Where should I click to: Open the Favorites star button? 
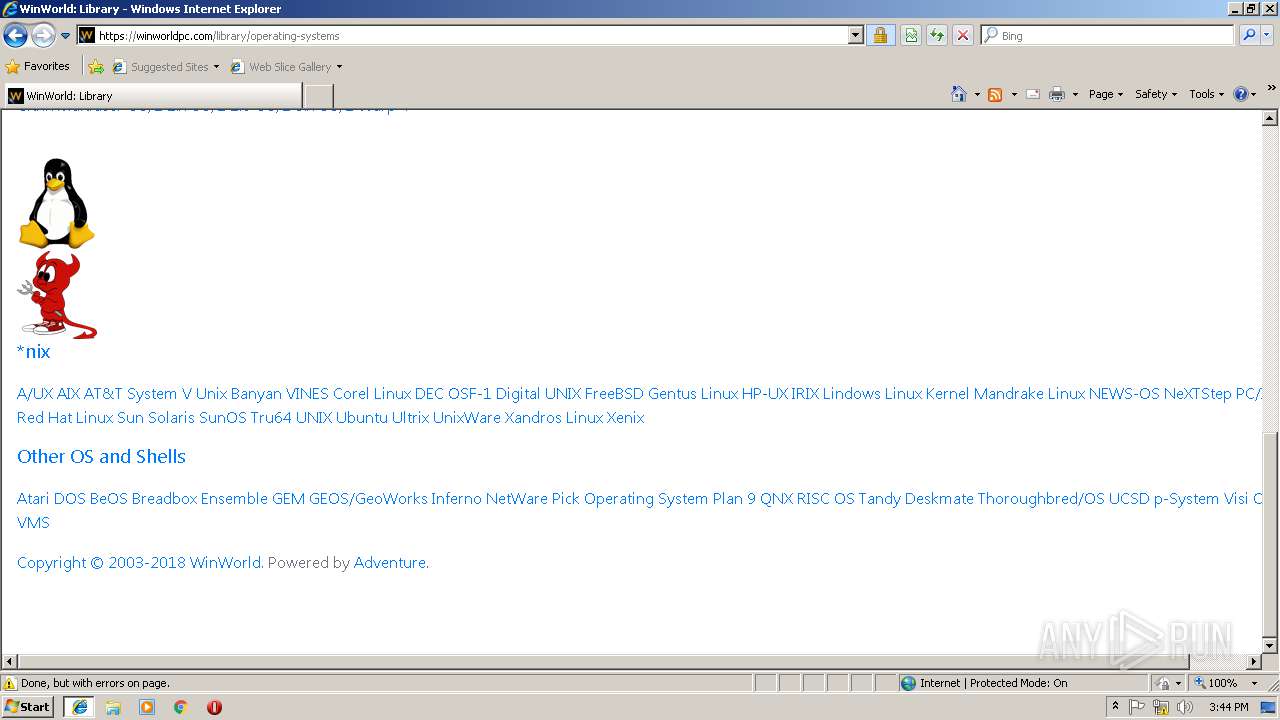[38, 66]
